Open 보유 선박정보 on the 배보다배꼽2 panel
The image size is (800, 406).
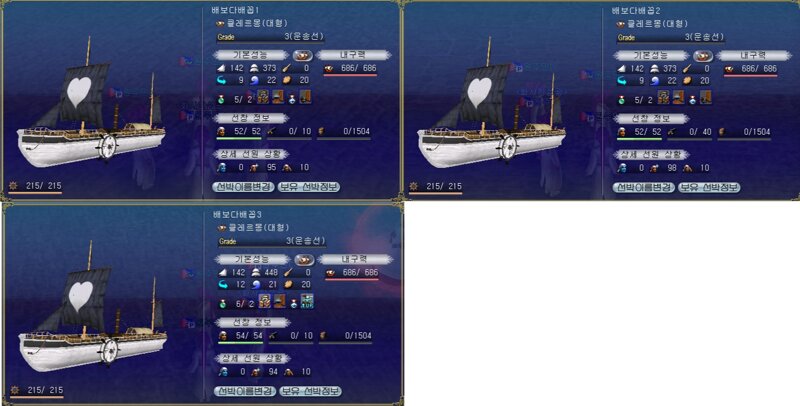tap(709, 188)
